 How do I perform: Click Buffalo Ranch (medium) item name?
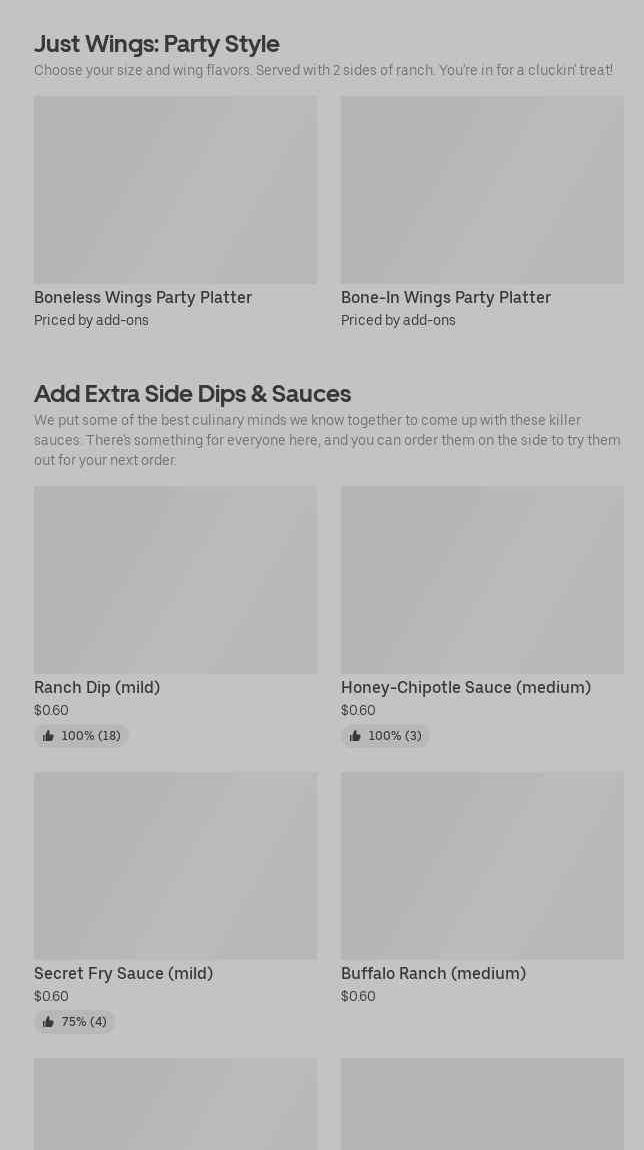433,973
